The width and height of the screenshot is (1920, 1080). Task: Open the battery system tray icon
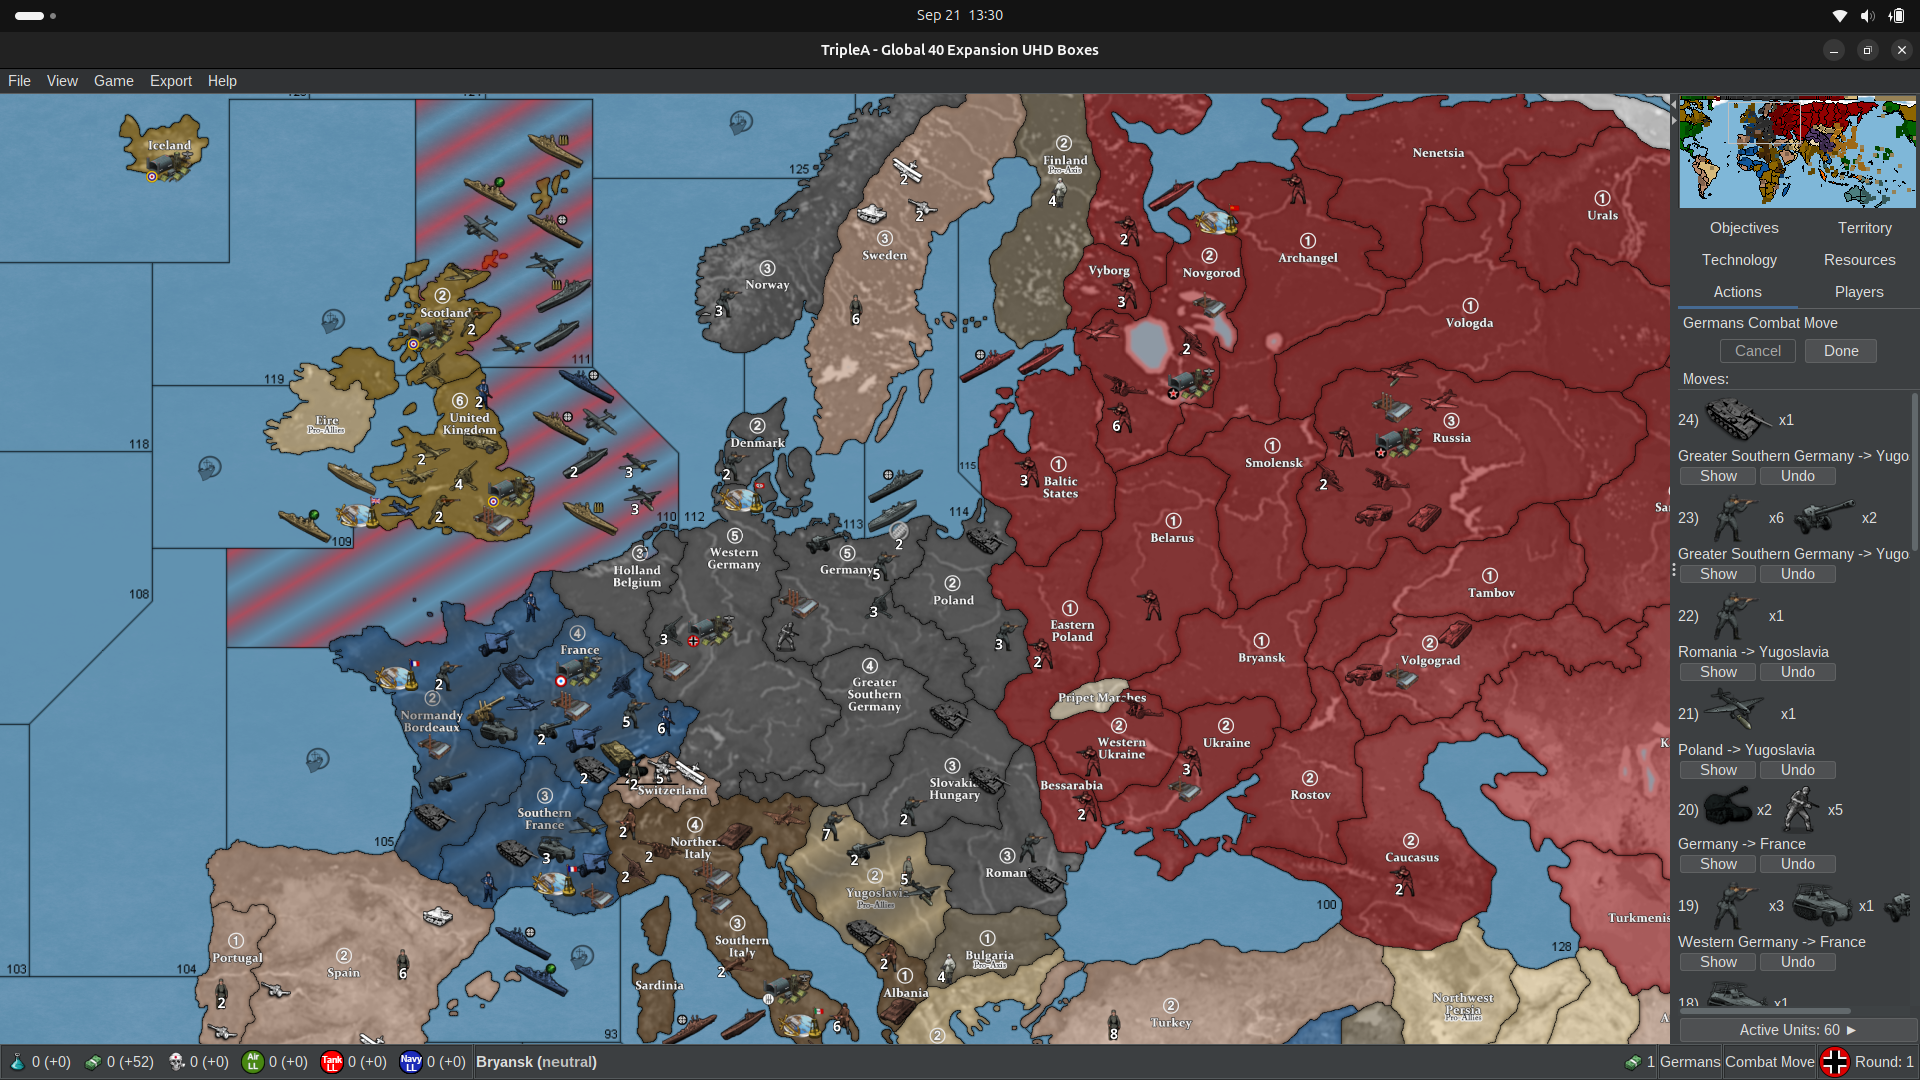[x=1896, y=15]
